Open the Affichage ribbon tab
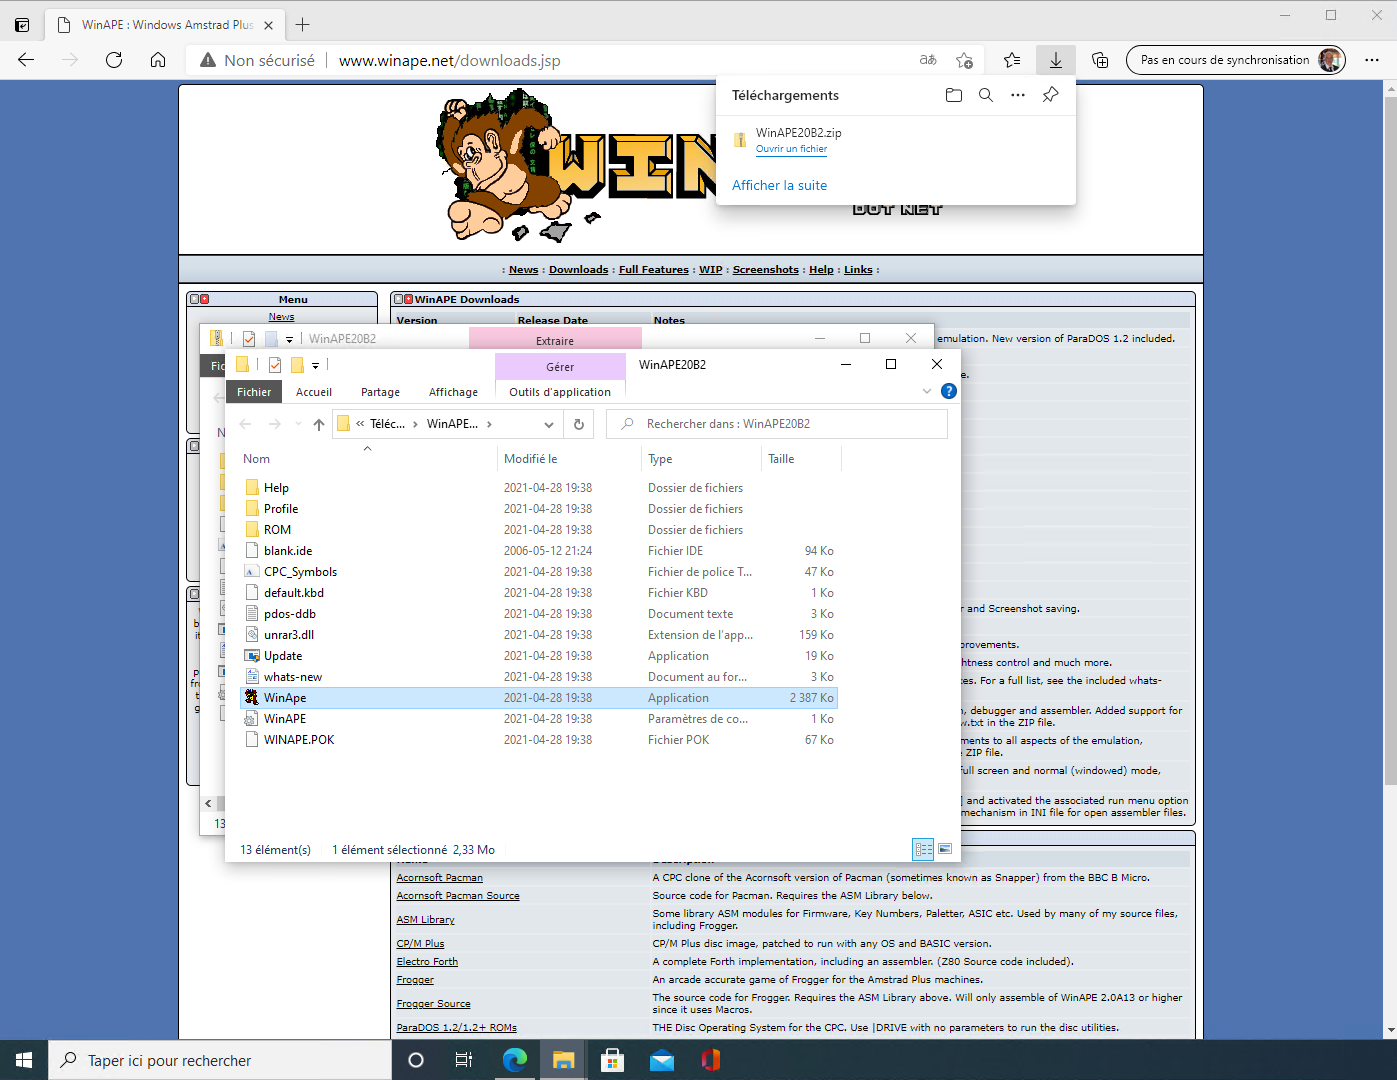This screenshot has height=1080, width=1397. [453, 392]
